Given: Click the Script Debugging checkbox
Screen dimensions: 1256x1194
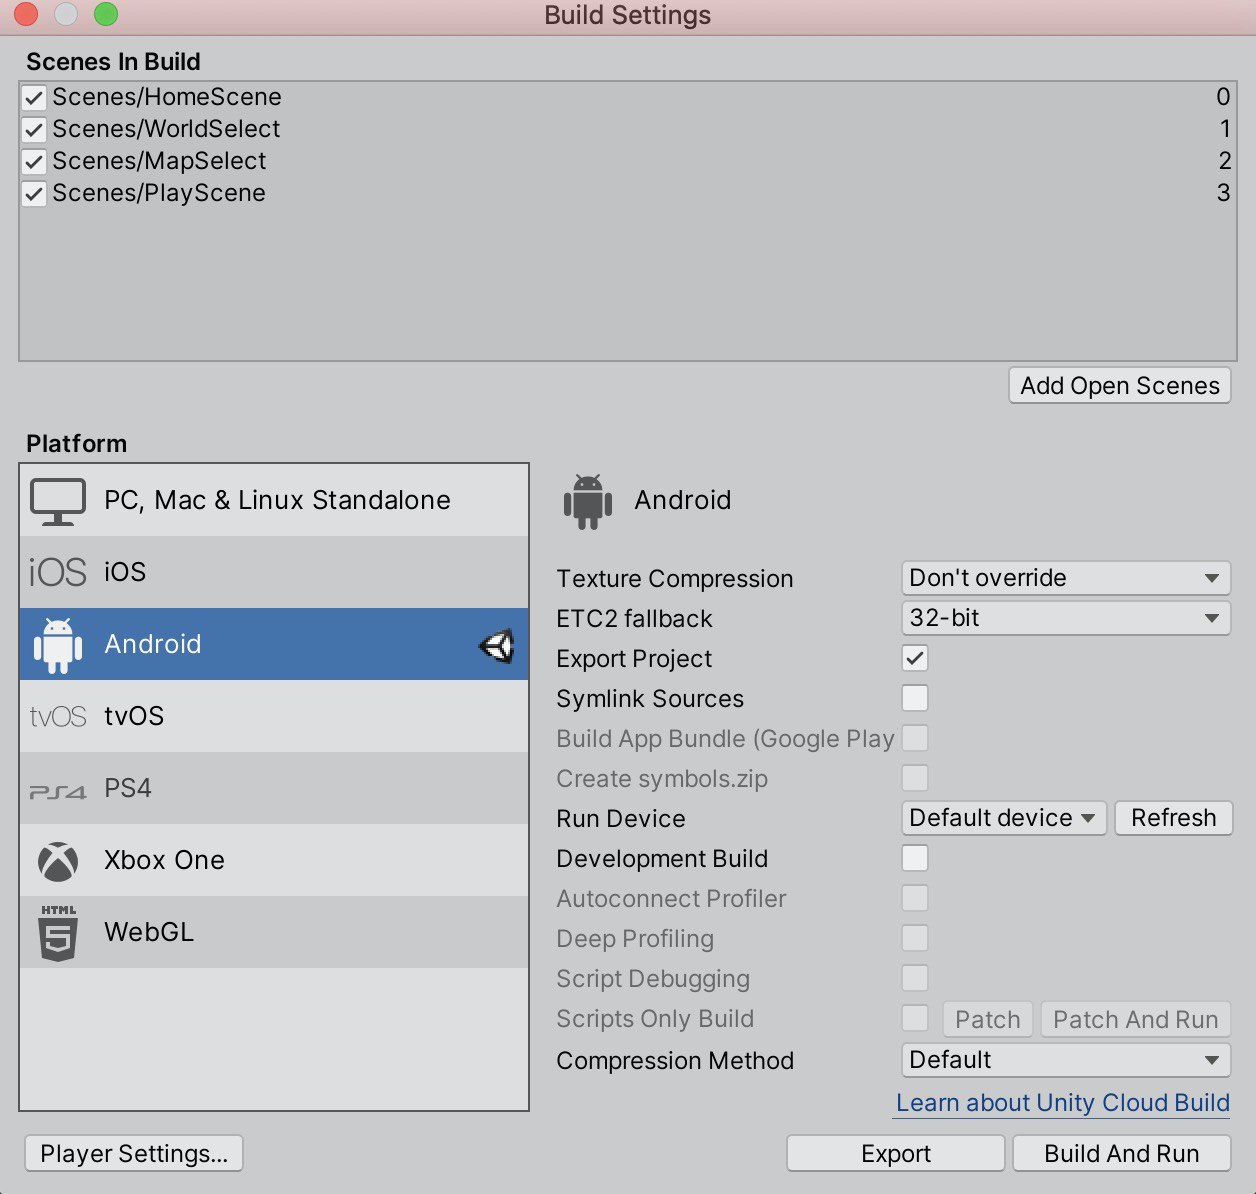Looking at the screenshot, I should pyautogui.click(x=915, y=978).
